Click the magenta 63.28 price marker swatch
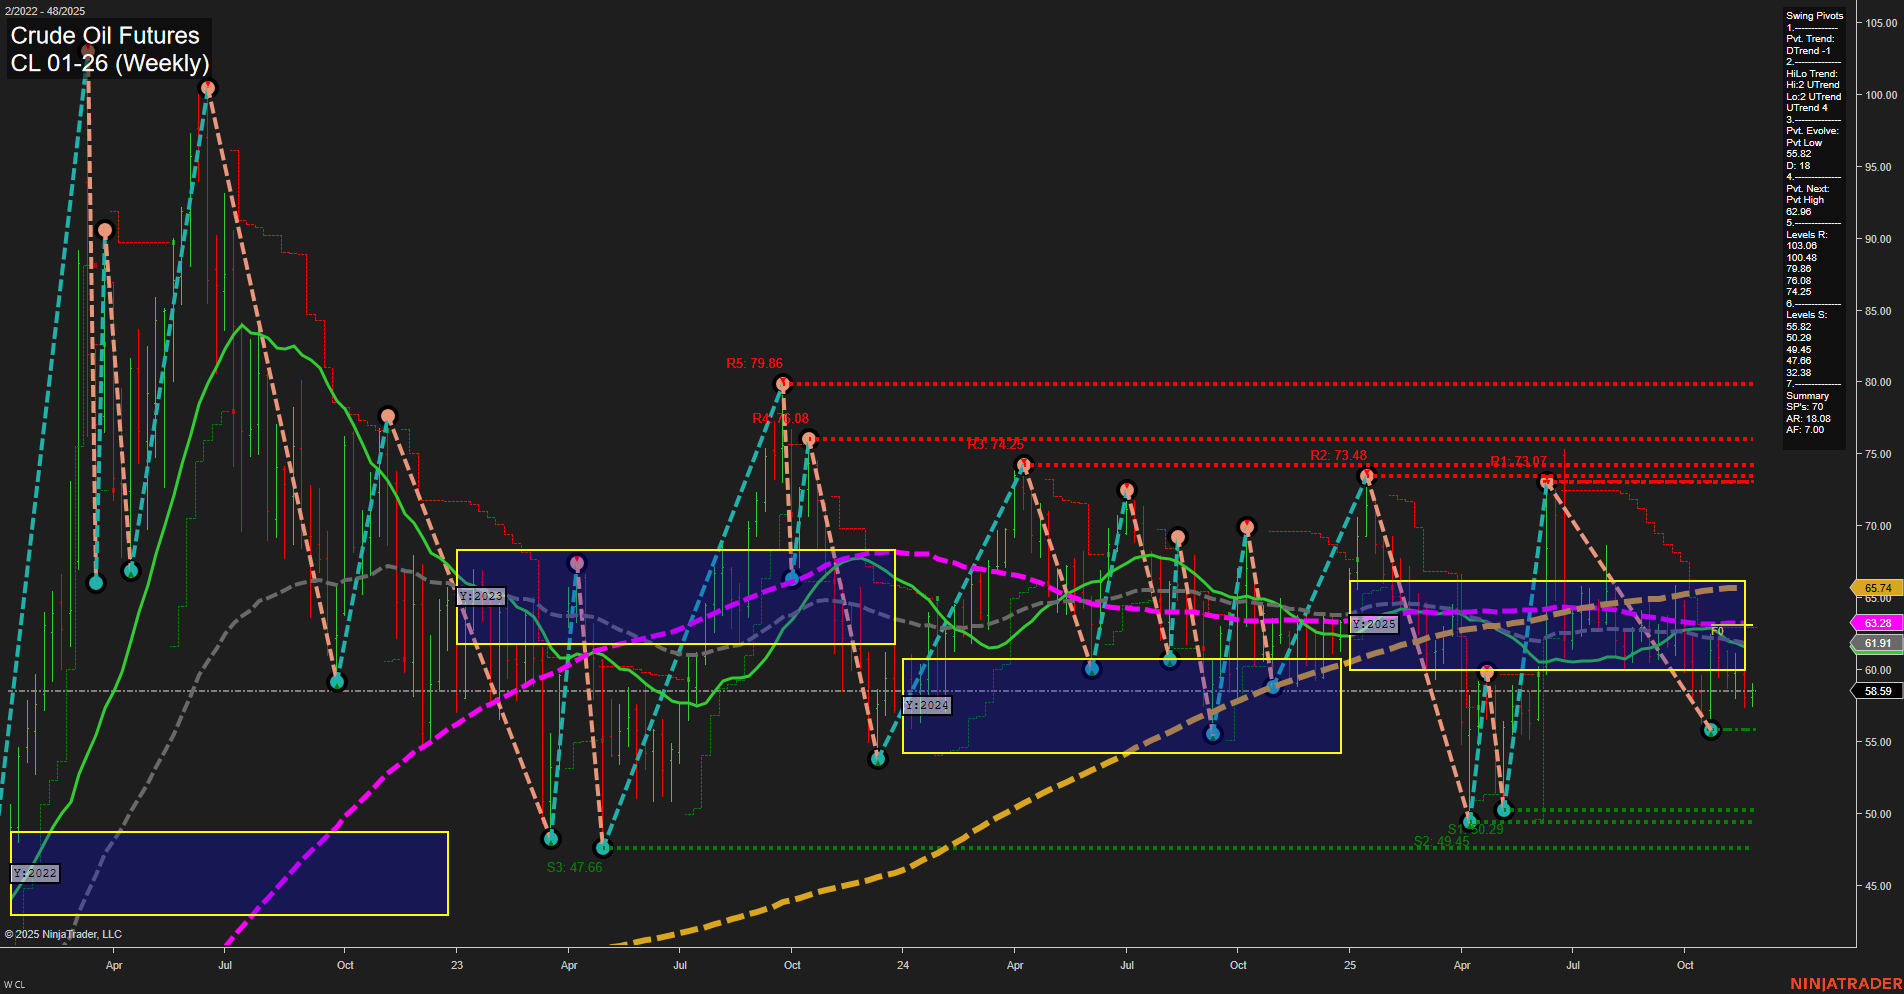The width and height of the screenshot is (1904, 994). [1877, 622]
